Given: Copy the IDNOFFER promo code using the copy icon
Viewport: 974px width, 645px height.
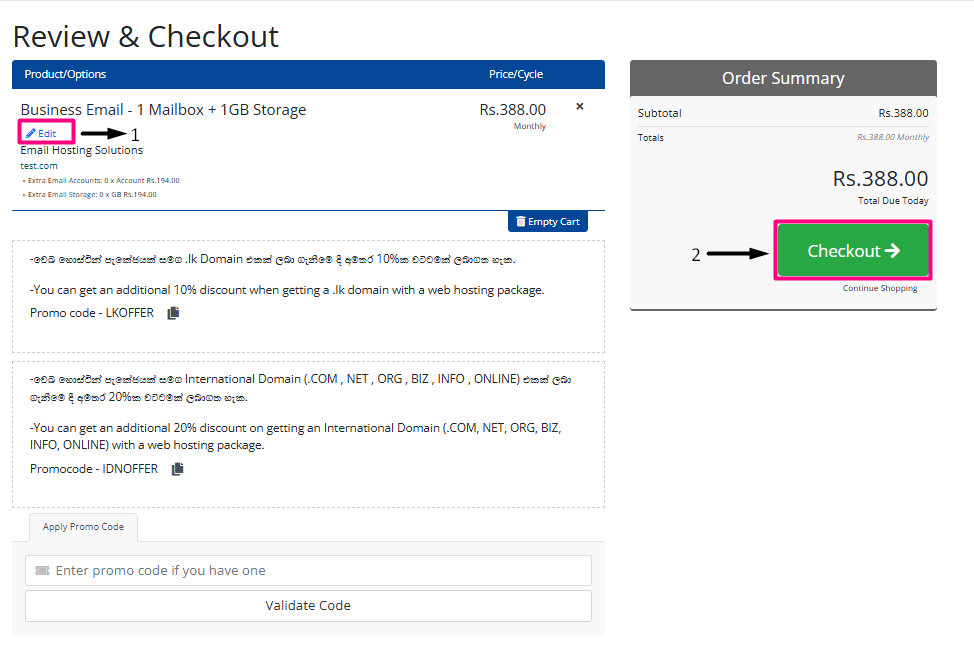Looking at the screenshot, I should coord(177,468).
